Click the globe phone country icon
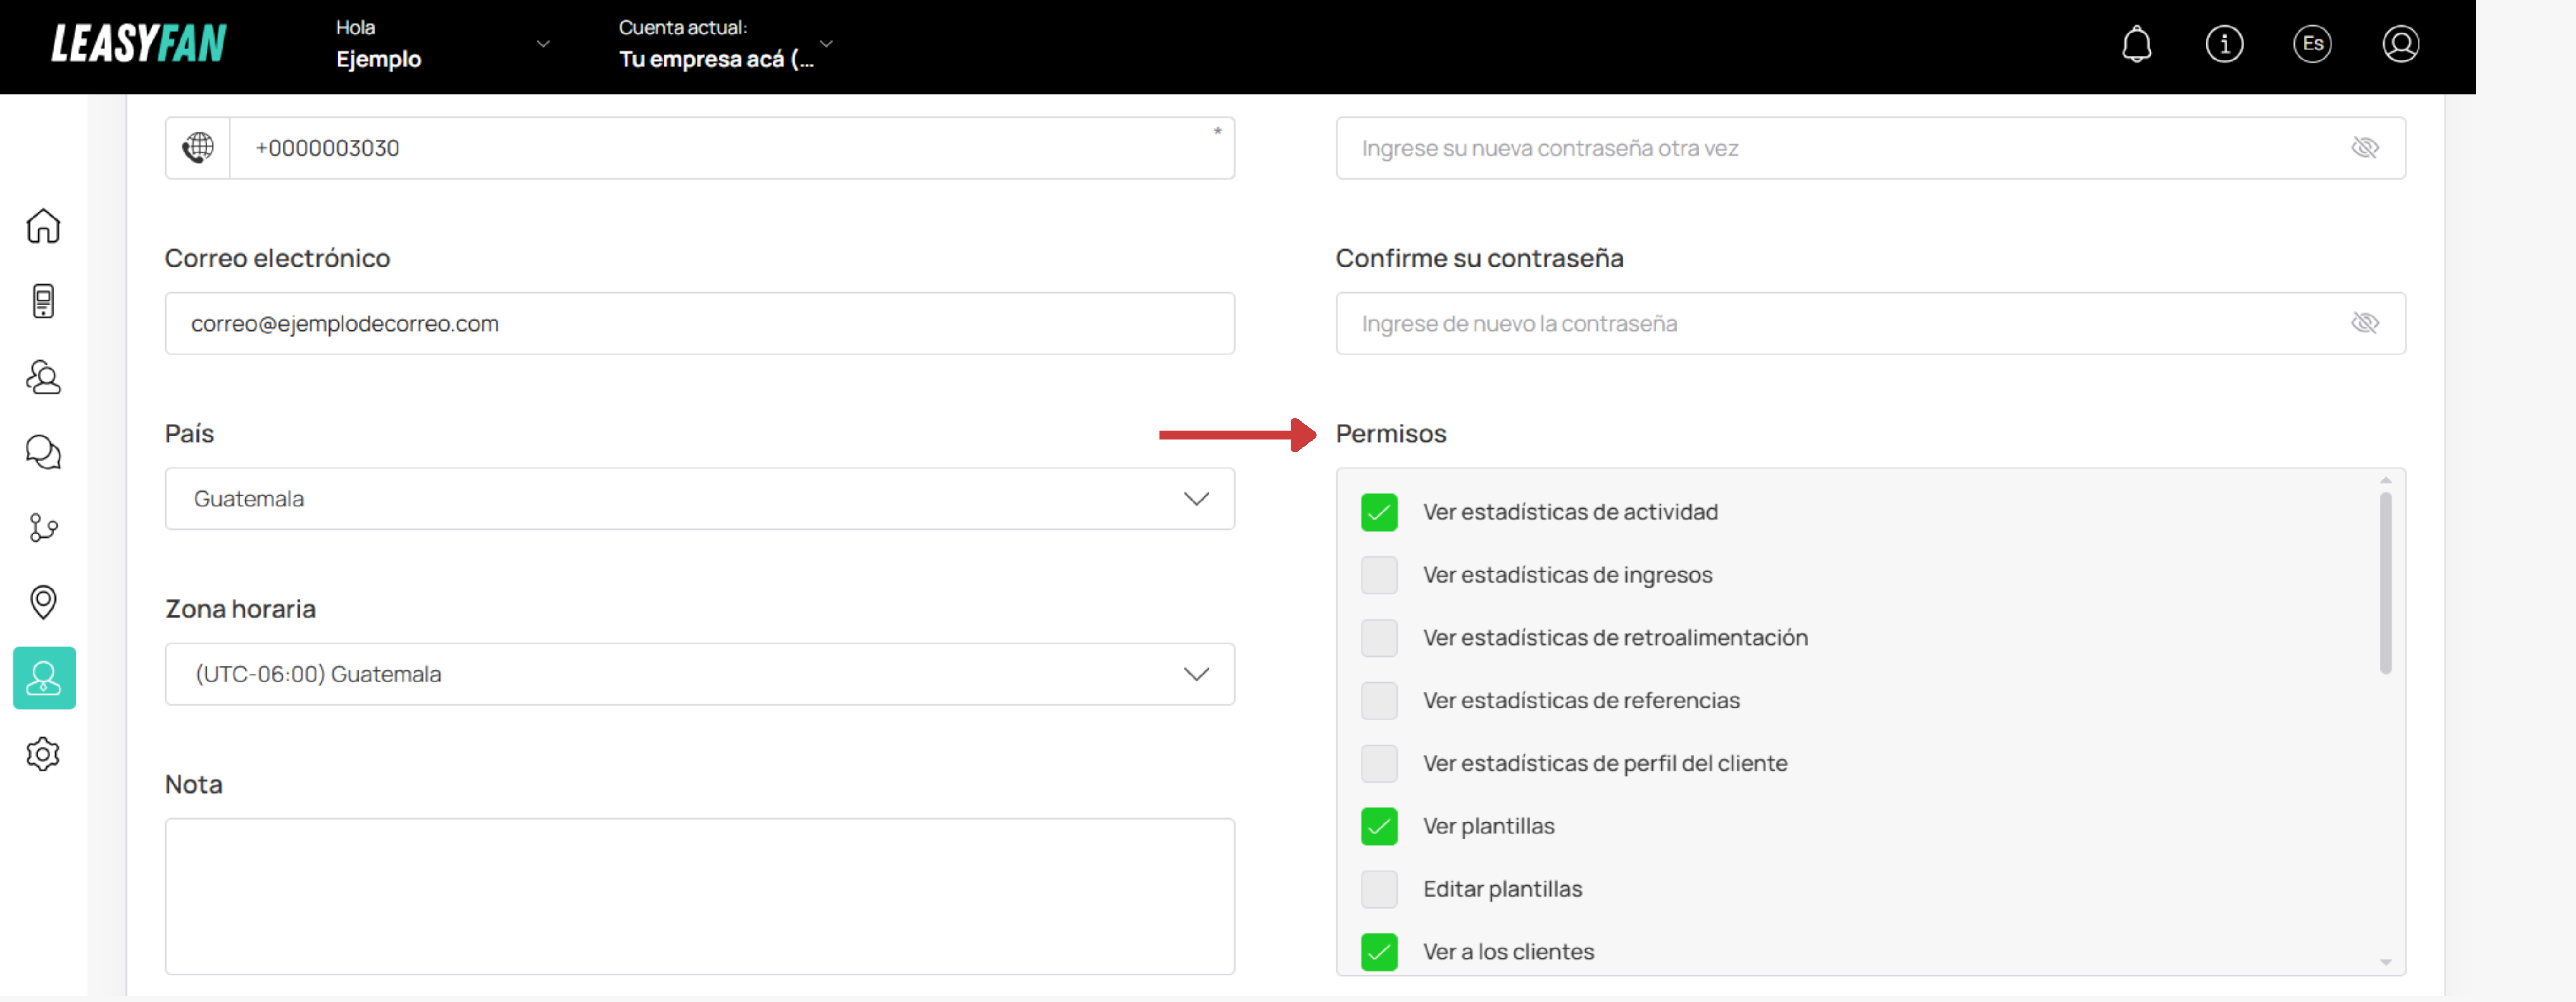Image resolution: width=2576 pixels, height=1002 pixels. pos(198,148)
